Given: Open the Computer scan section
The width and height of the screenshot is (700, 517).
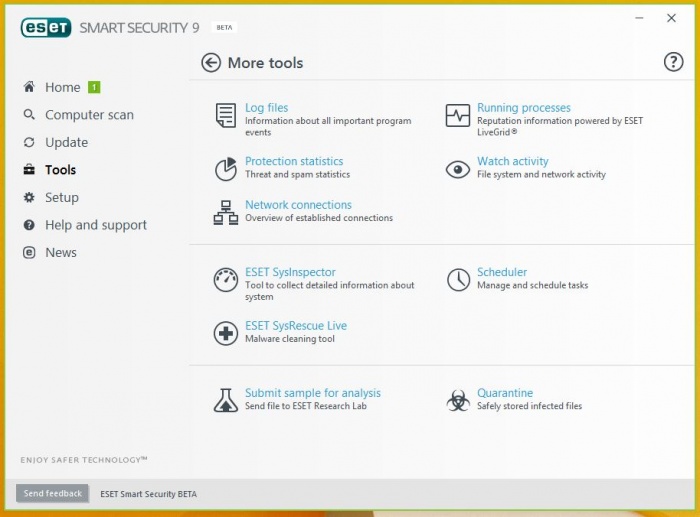Looking at the screenshot, I should [x=89, y=115].
